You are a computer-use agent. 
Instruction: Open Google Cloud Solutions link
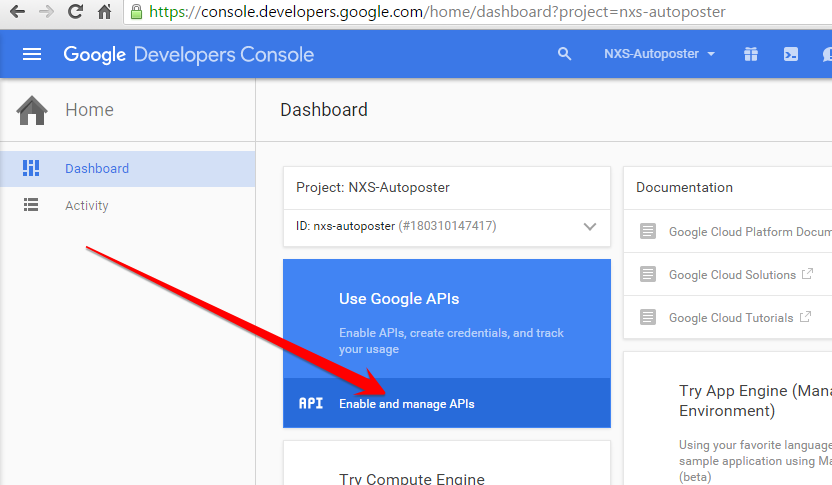732,275
